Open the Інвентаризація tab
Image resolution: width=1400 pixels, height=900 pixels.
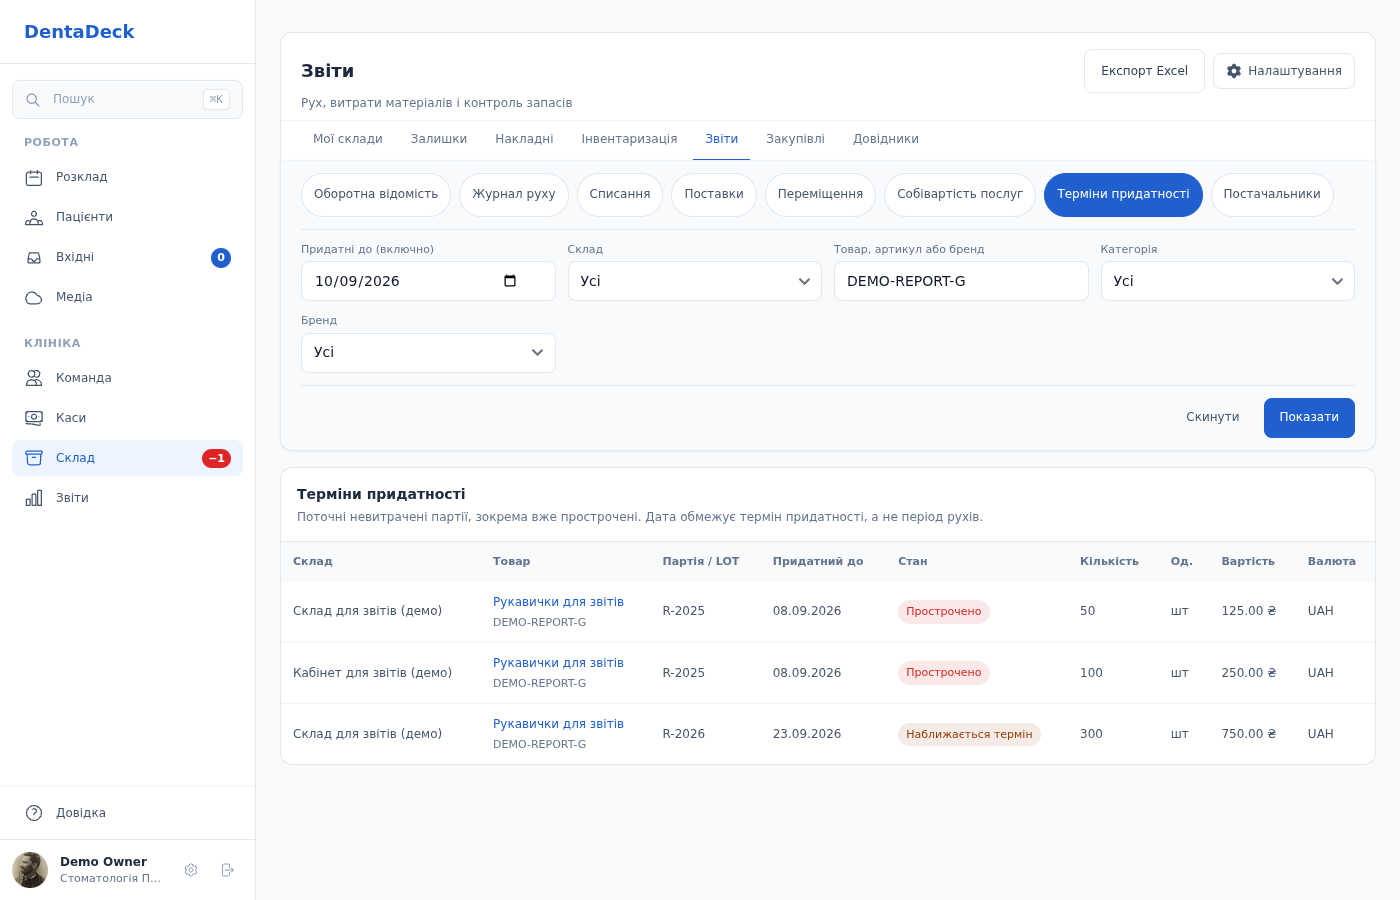(629, 140)
